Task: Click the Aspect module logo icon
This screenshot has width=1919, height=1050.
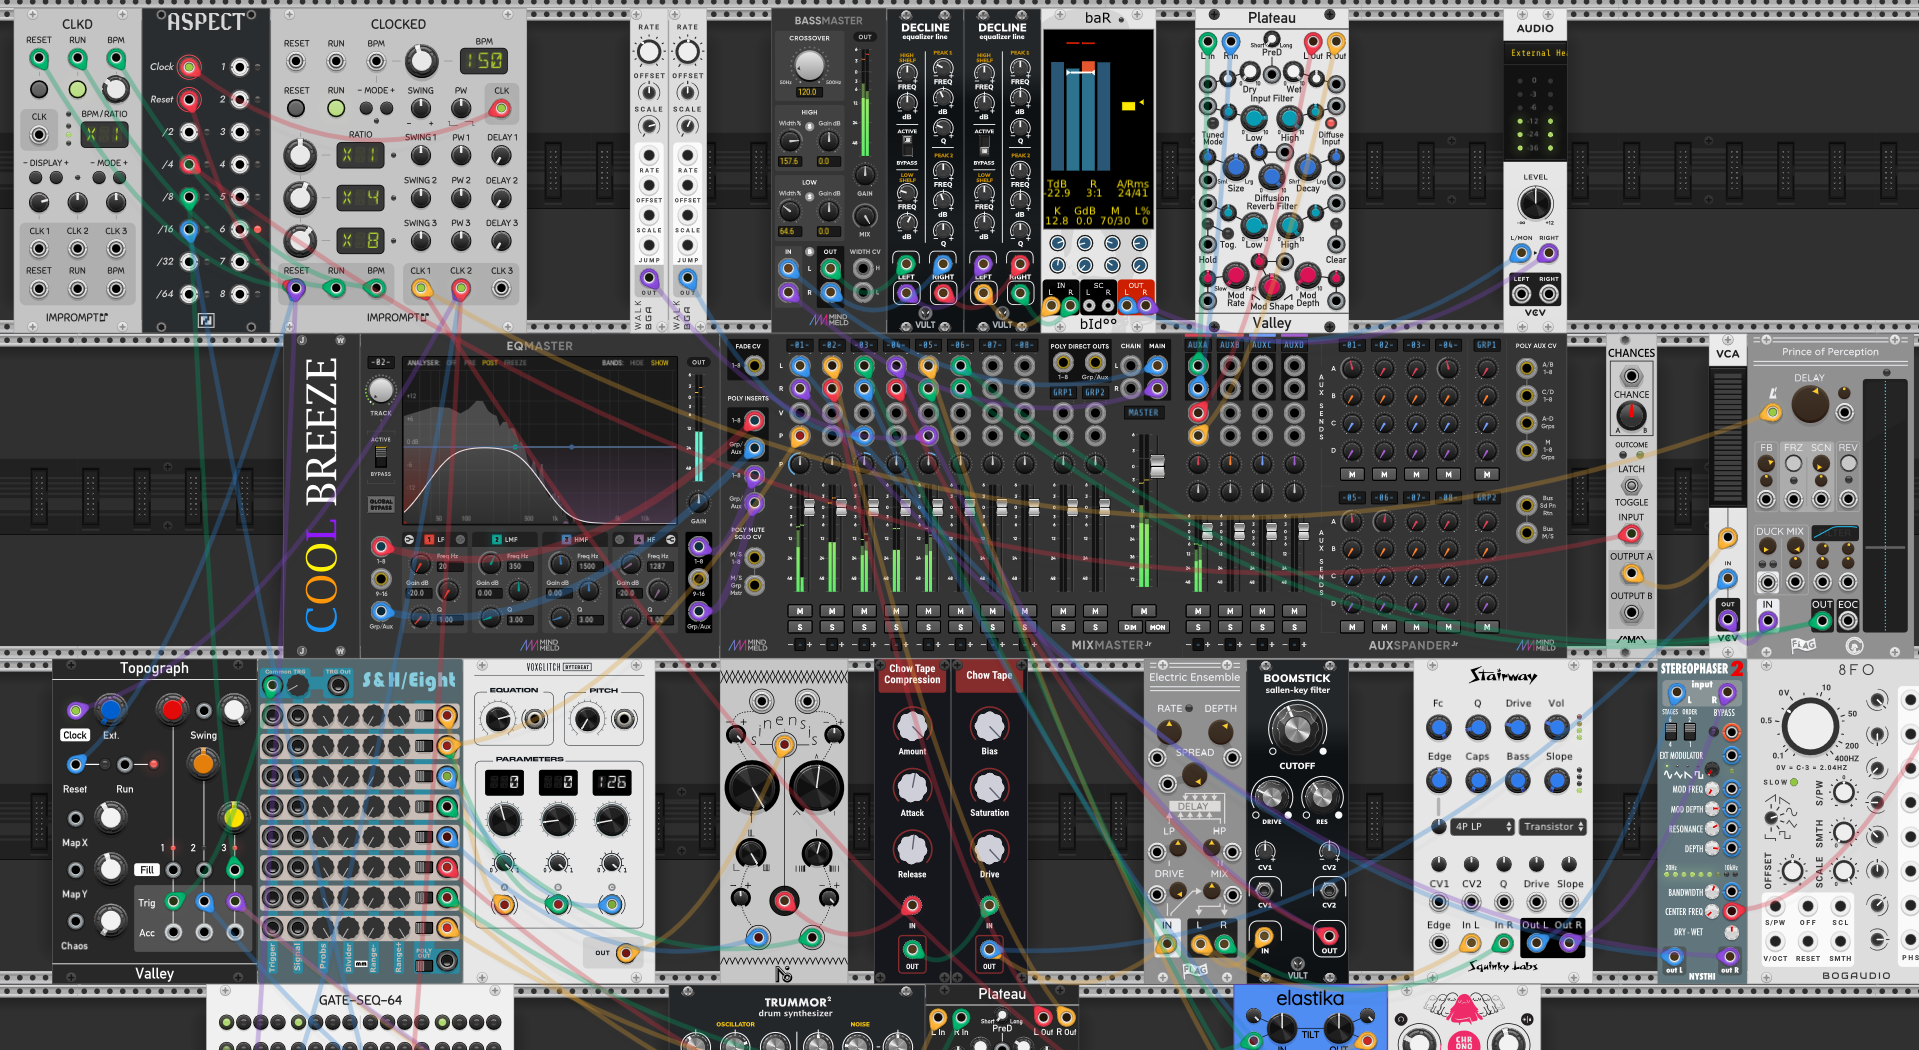Action: pos(206,320)
